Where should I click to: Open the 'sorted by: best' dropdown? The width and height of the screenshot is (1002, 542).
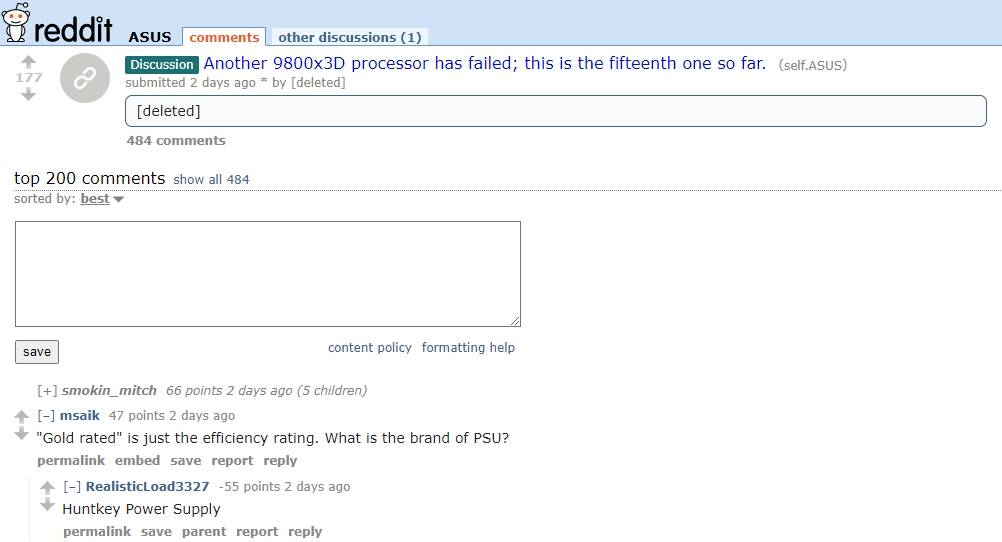[x=101, y=199]
